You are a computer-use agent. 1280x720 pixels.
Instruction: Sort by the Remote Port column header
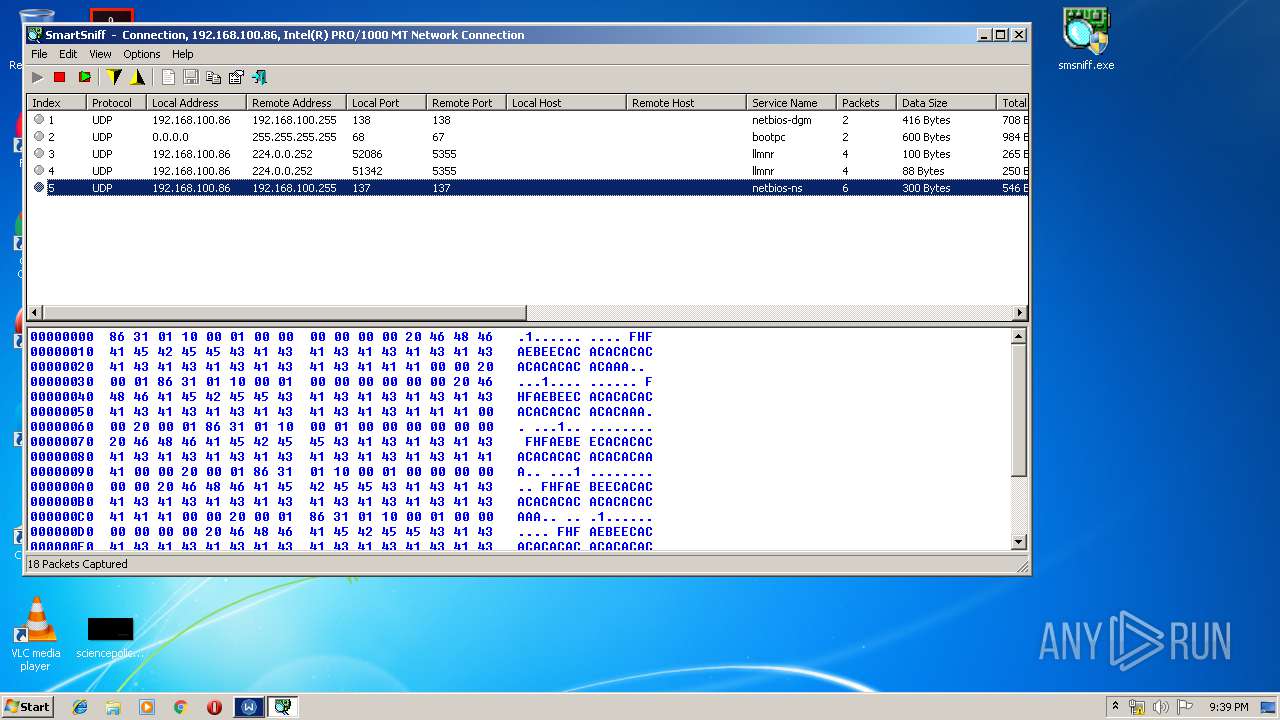click(466, 103)
